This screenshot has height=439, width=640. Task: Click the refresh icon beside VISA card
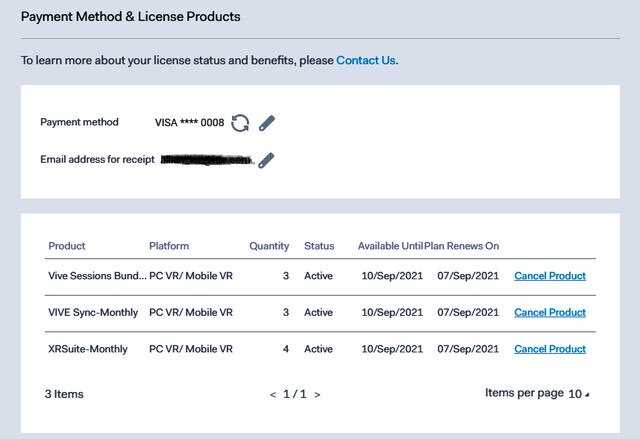click(x=240, y=123)
